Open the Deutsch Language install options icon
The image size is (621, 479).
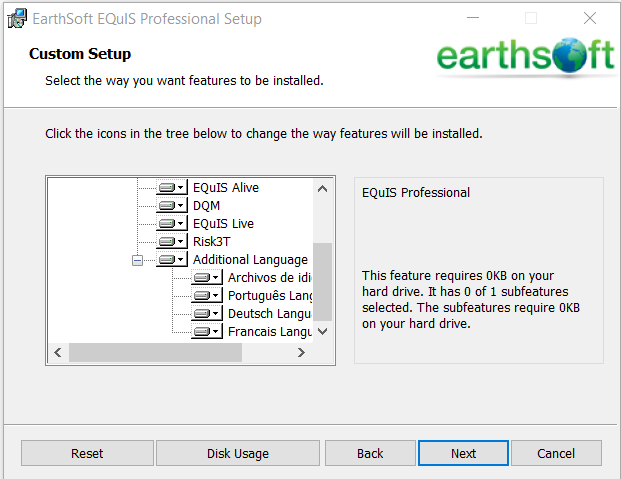click(207, 314)
